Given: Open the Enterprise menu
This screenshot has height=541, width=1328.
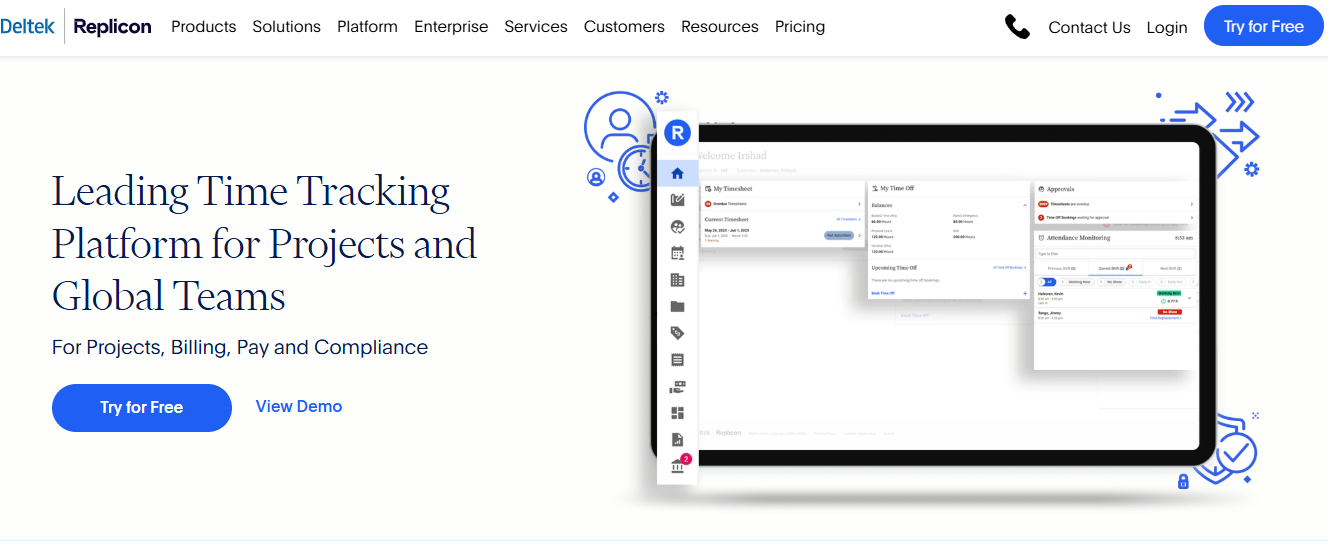Looking at the screenshot, I should pos(451,27).
